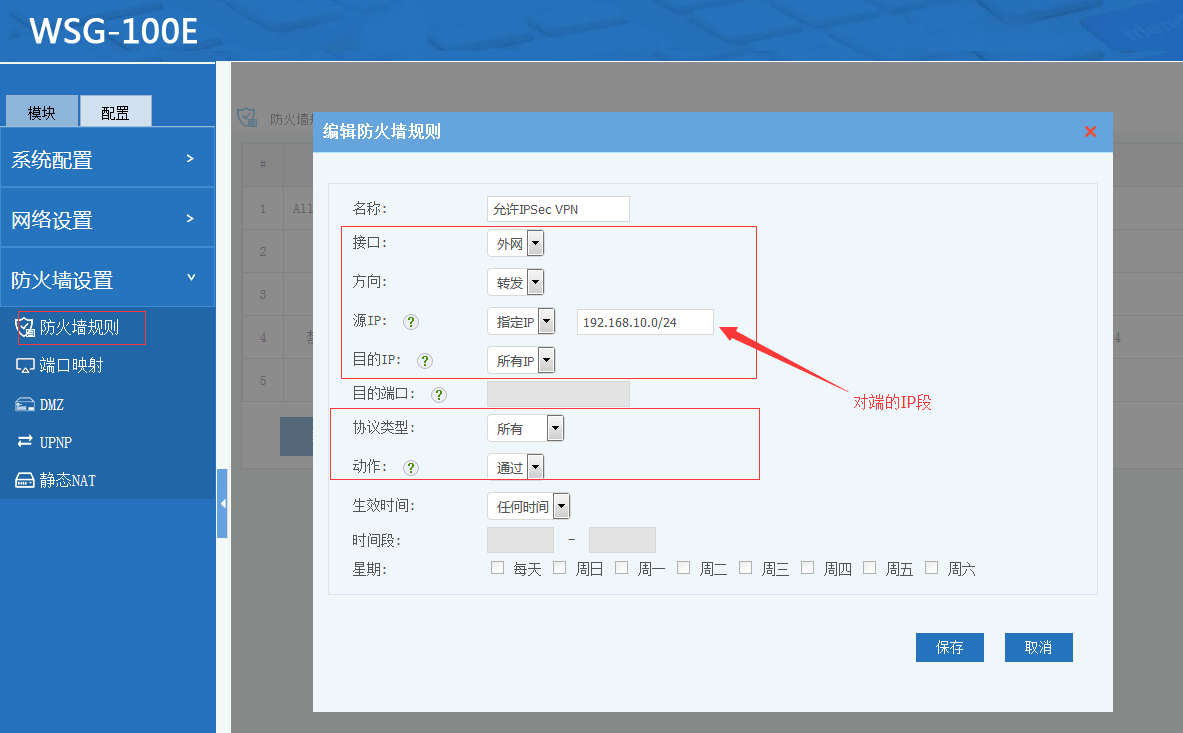This screenshot has width=1183, height=733.
Task: Close the 编辑防火墙规则 dialog
Action: (1090, 132)
